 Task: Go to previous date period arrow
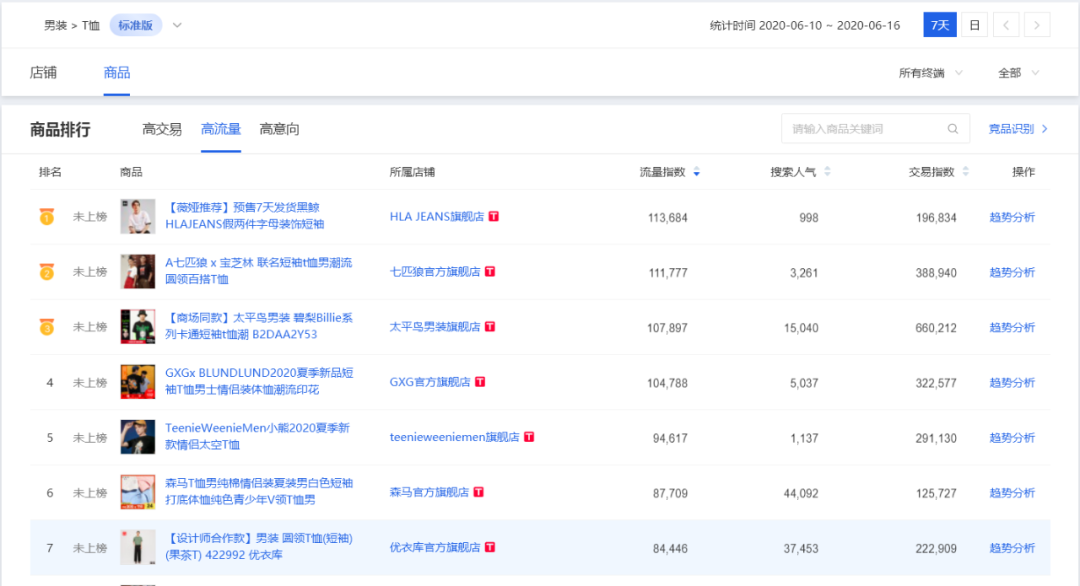1007,25
